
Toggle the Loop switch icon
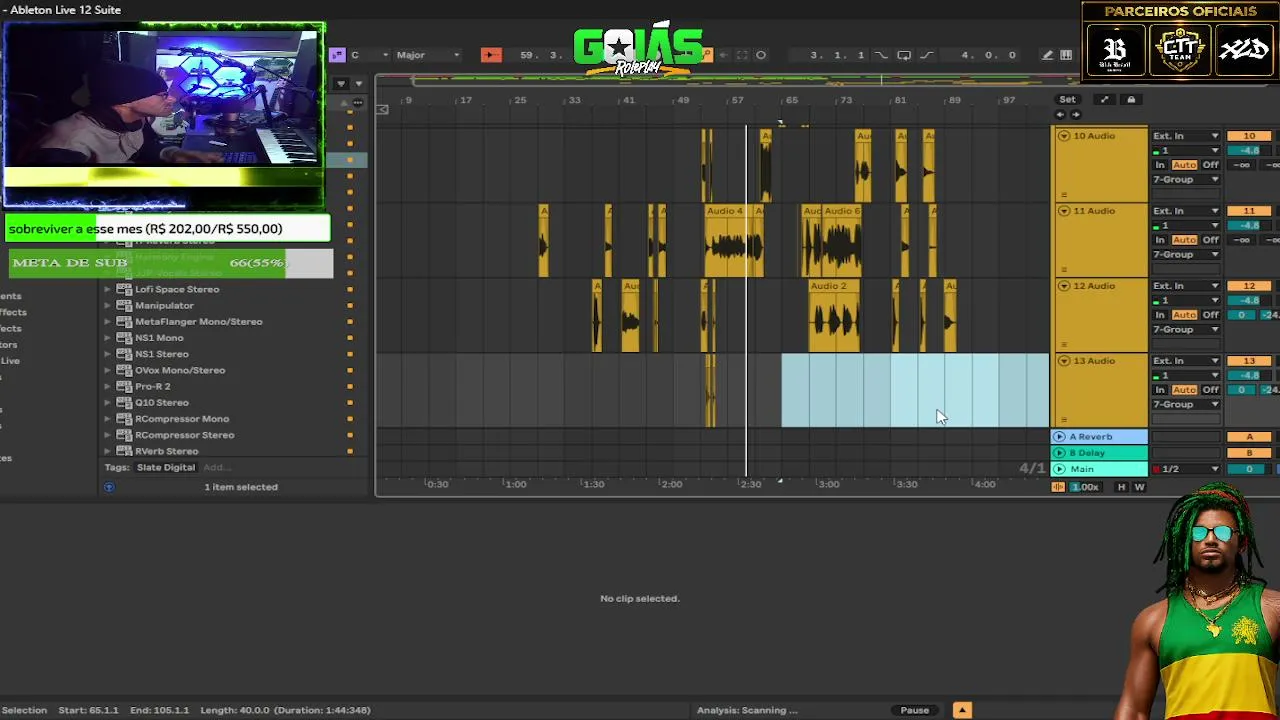pos(904,55)
